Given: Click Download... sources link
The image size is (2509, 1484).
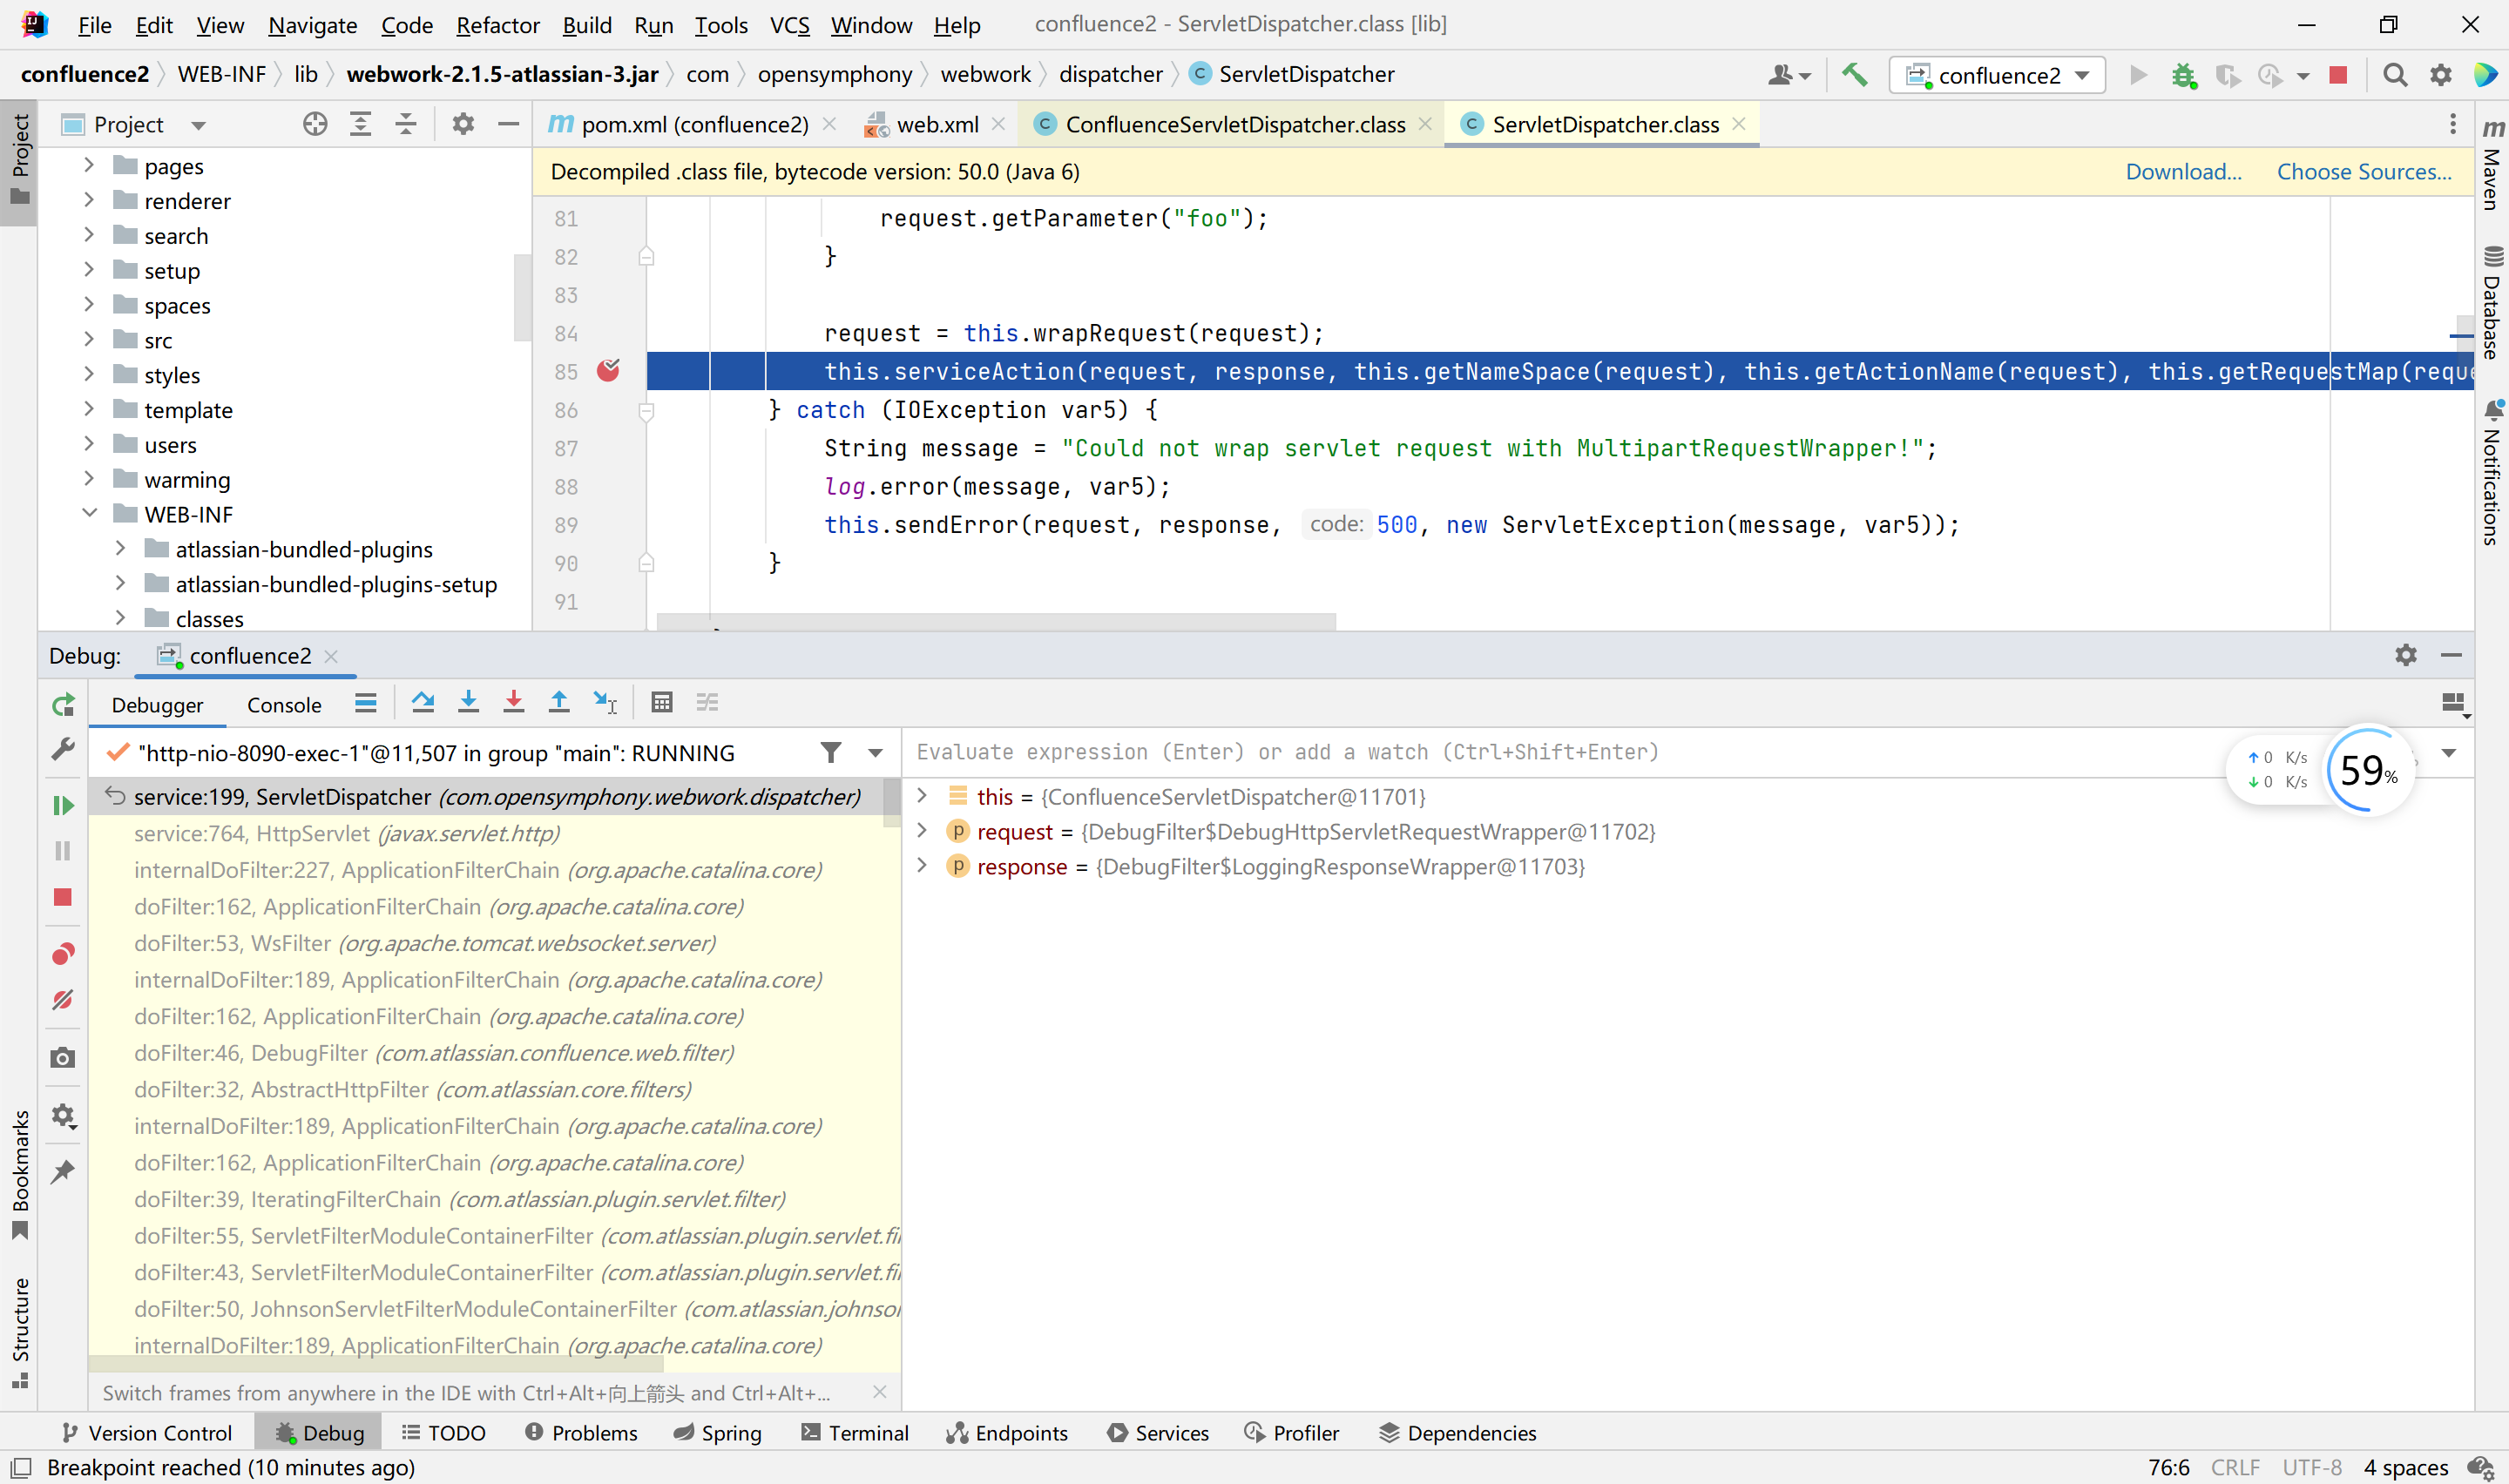Looking at the screenshot, I should pyautogui.click(x=2183, y=172).
